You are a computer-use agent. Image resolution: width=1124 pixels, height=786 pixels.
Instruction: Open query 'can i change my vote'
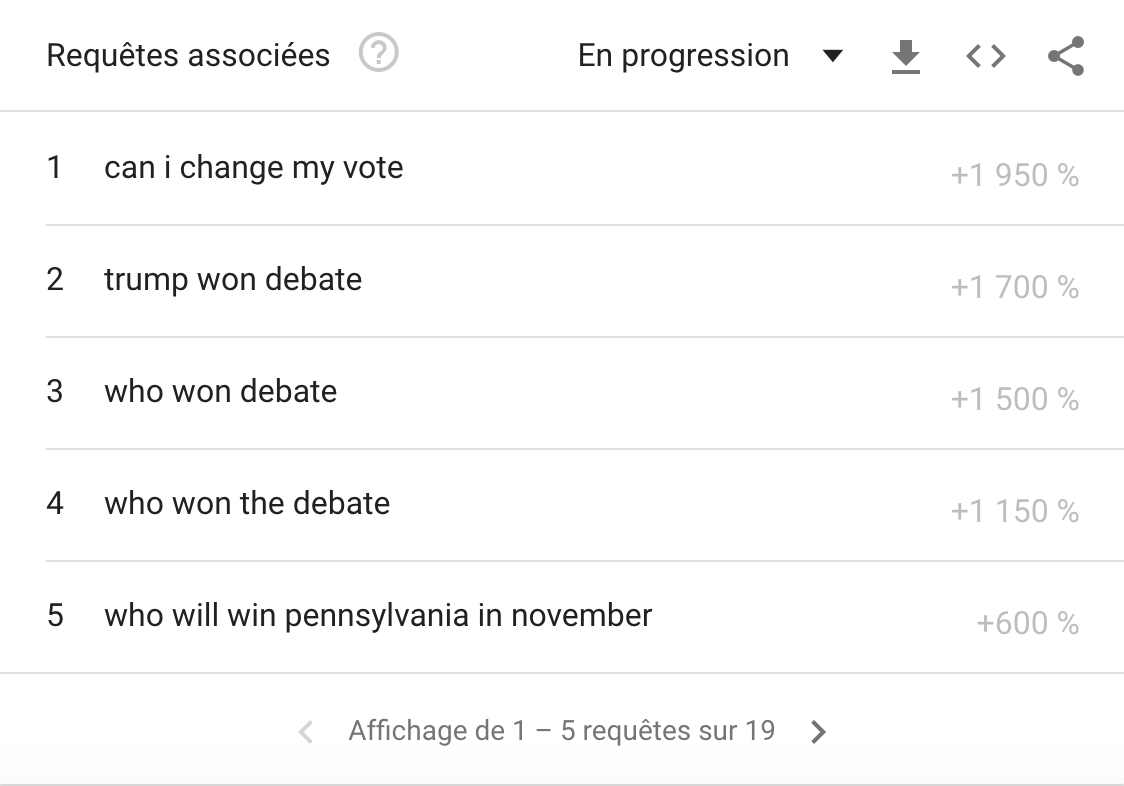(x=253, y=167)
